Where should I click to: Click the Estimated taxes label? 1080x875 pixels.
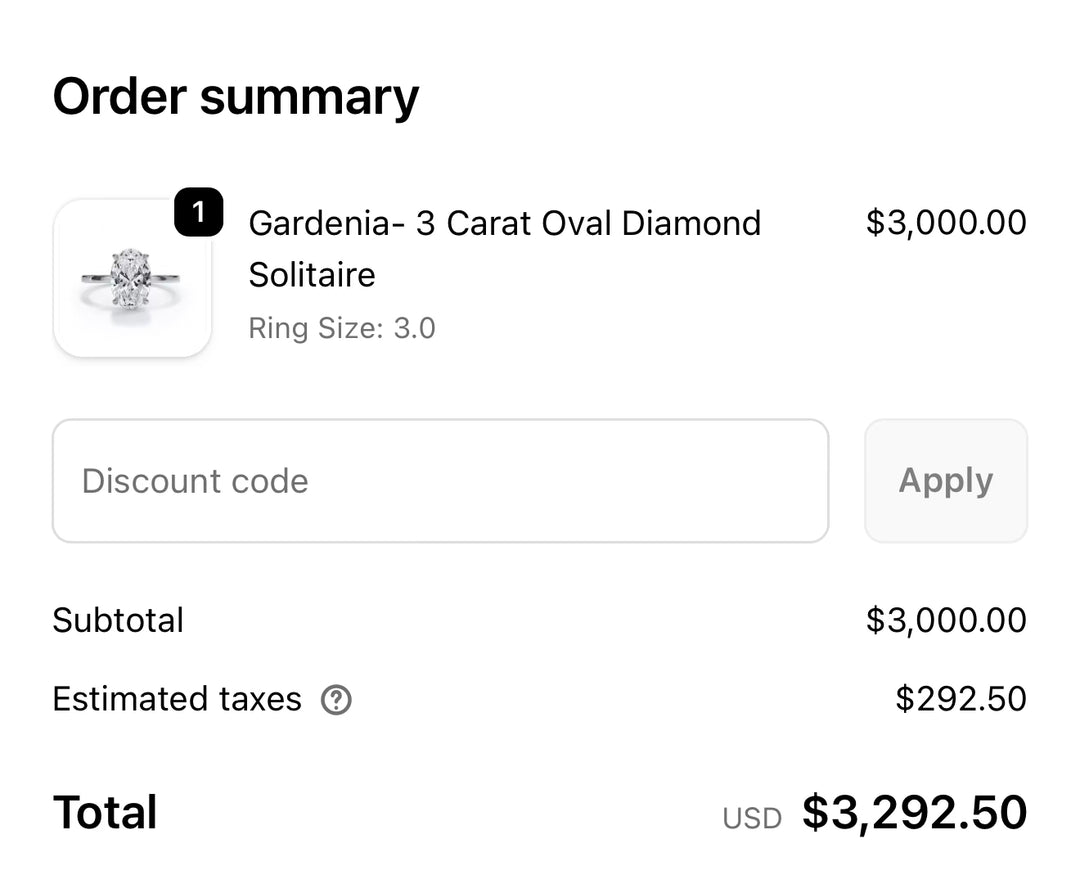click(x=177, y=699)
